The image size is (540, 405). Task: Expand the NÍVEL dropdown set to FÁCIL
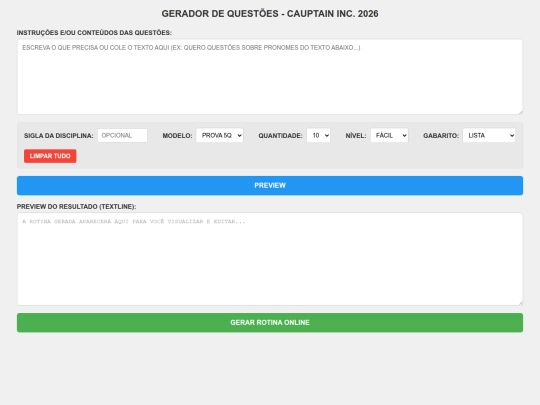coord(389,135)
